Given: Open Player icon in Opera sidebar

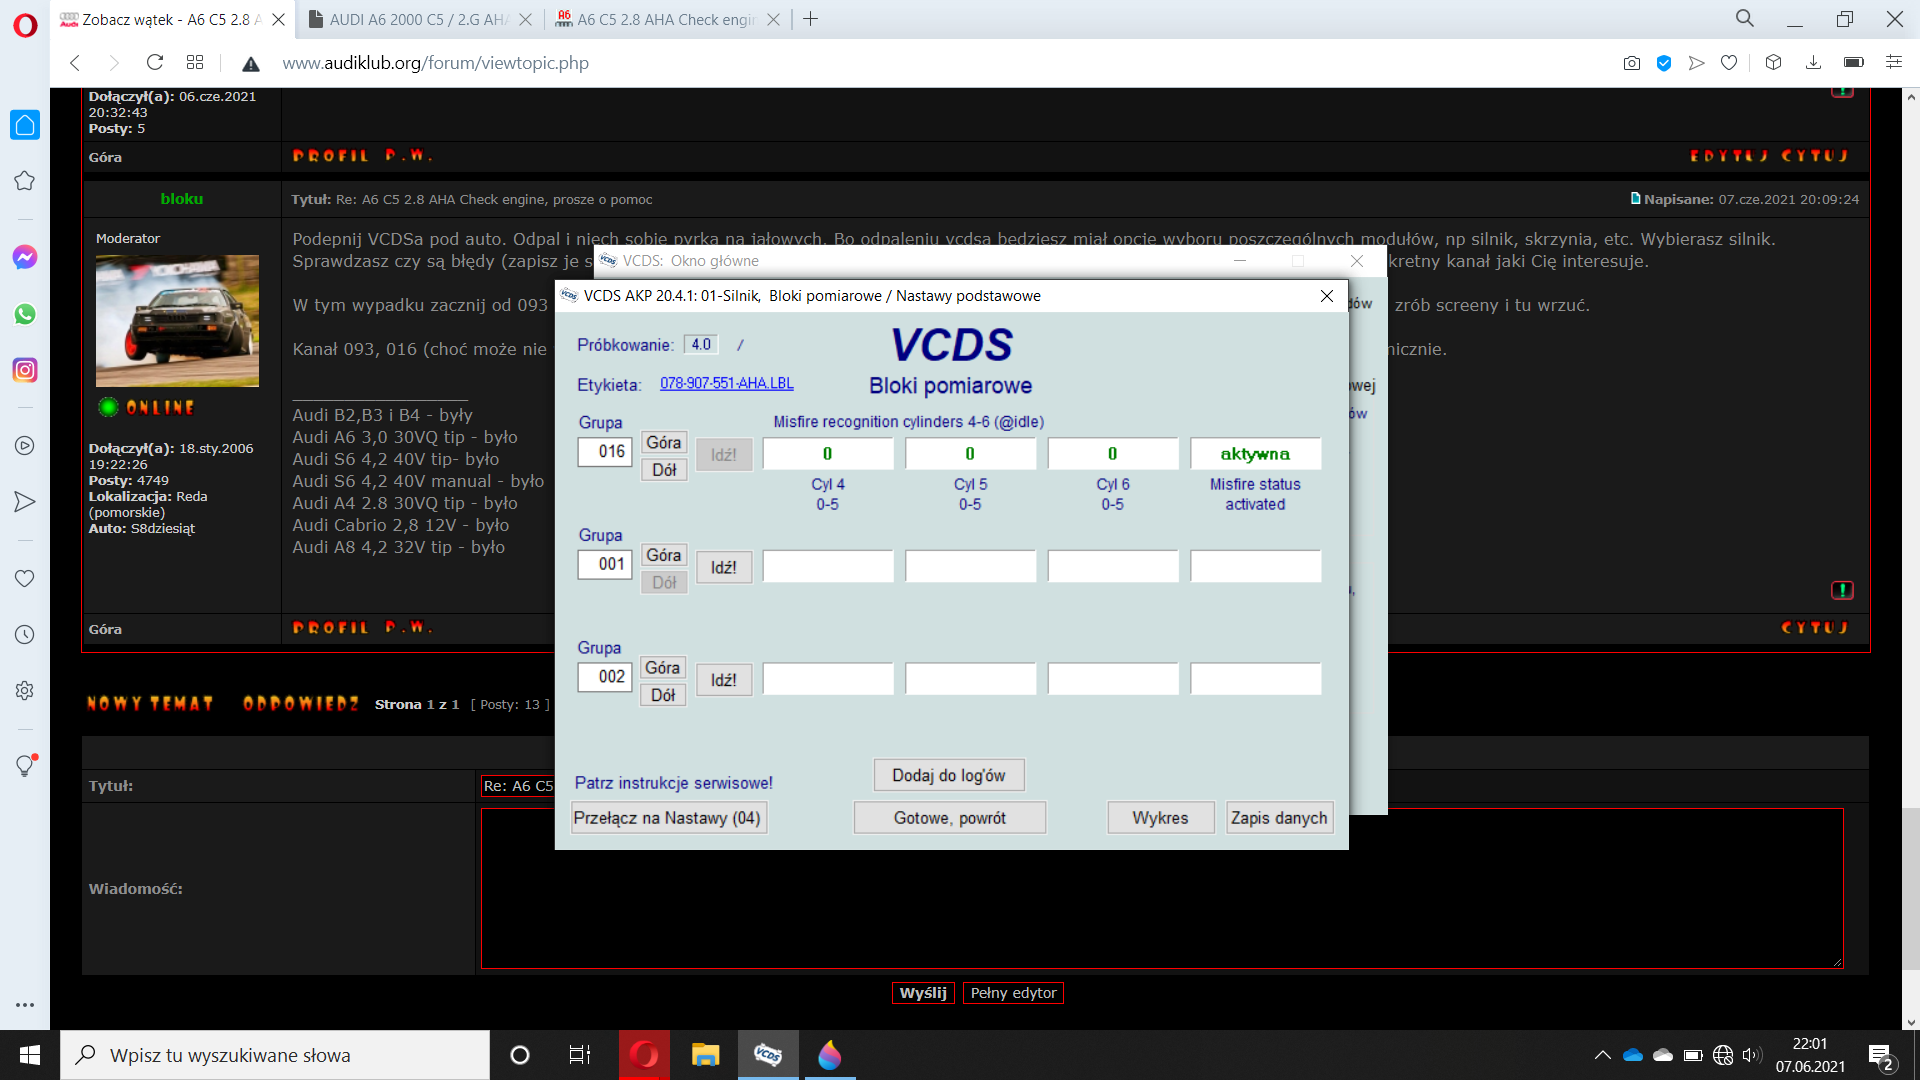Looking at the screenshot, I should coord(25,446).
